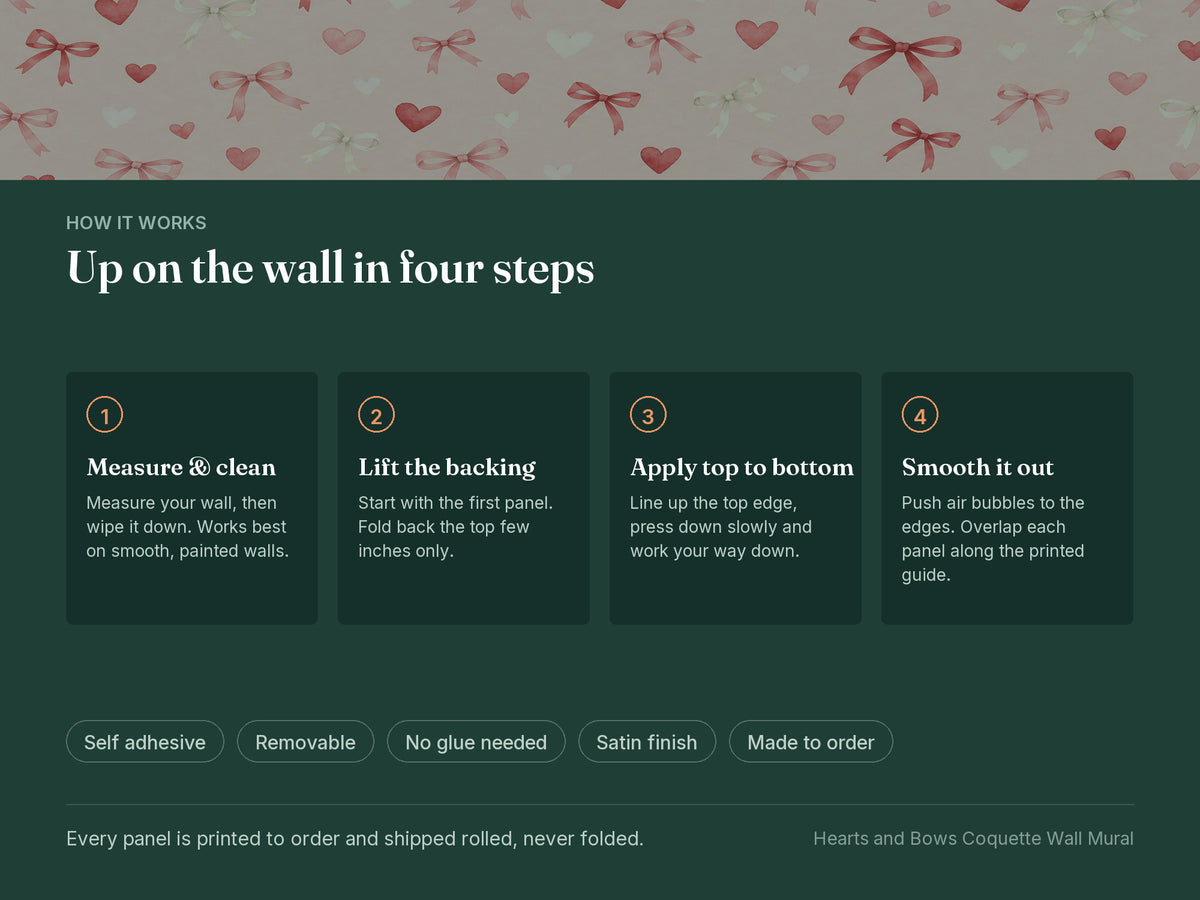Click the No glue needed tag
Image resolution: width=1200 pixels, height=900 pixels.
click(476, 742)
